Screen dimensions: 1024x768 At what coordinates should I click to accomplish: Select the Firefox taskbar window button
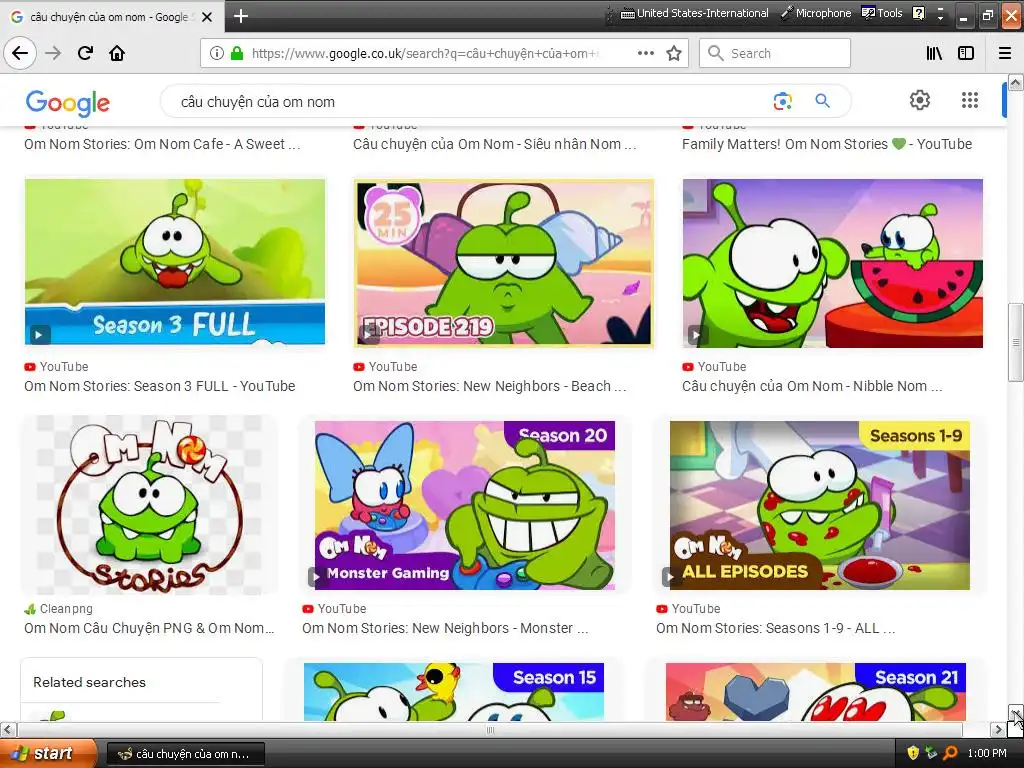click(x=185, y=754)
